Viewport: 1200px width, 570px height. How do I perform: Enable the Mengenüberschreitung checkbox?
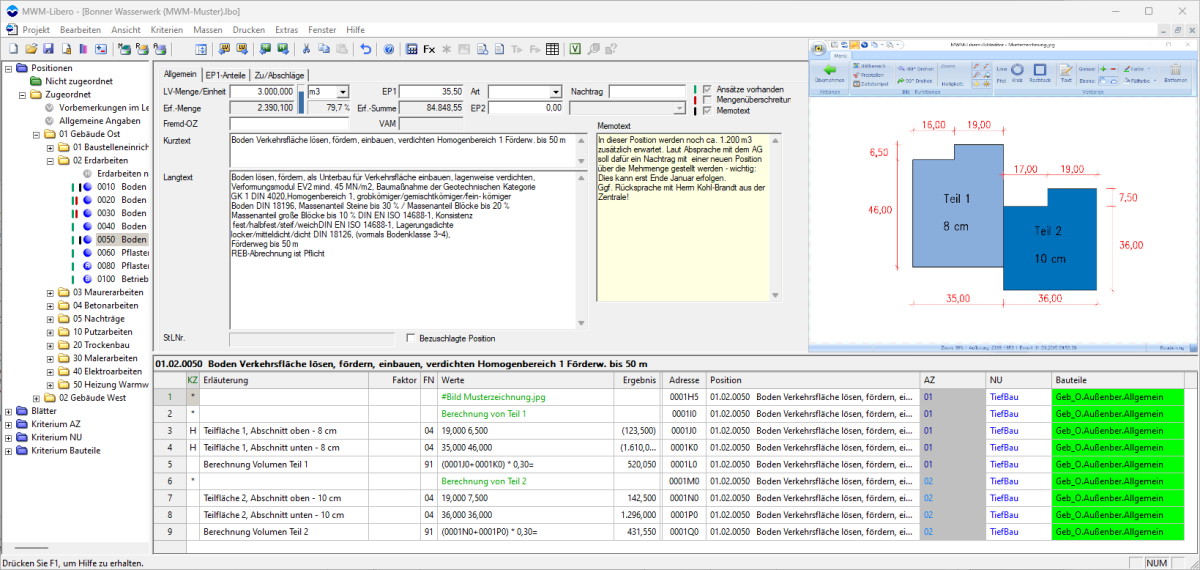(708, 100)
